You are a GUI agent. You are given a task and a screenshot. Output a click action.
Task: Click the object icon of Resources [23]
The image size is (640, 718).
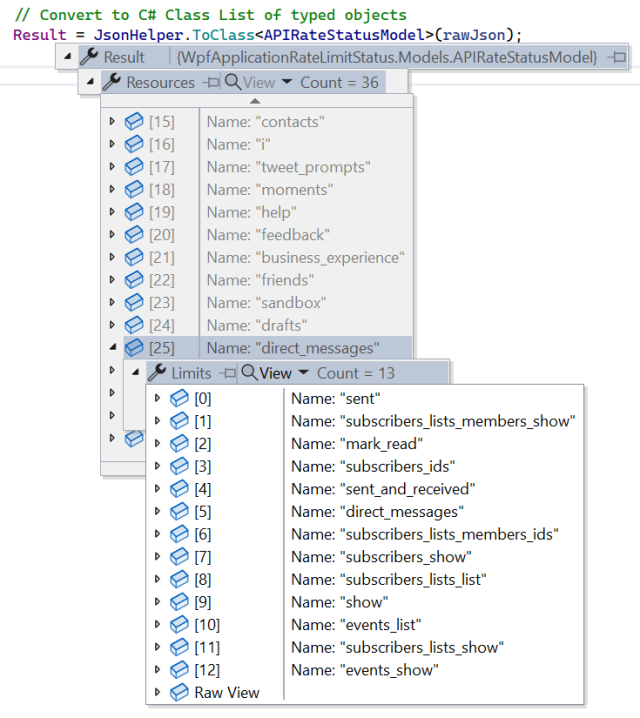[134, 302]
